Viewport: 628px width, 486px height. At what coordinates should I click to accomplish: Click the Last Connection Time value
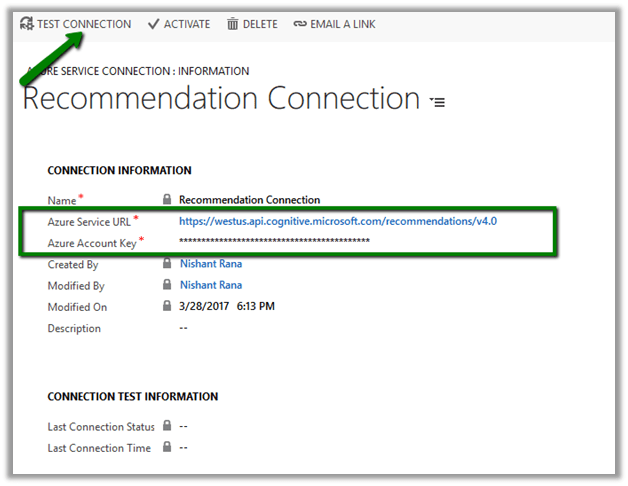pos(184,448)
